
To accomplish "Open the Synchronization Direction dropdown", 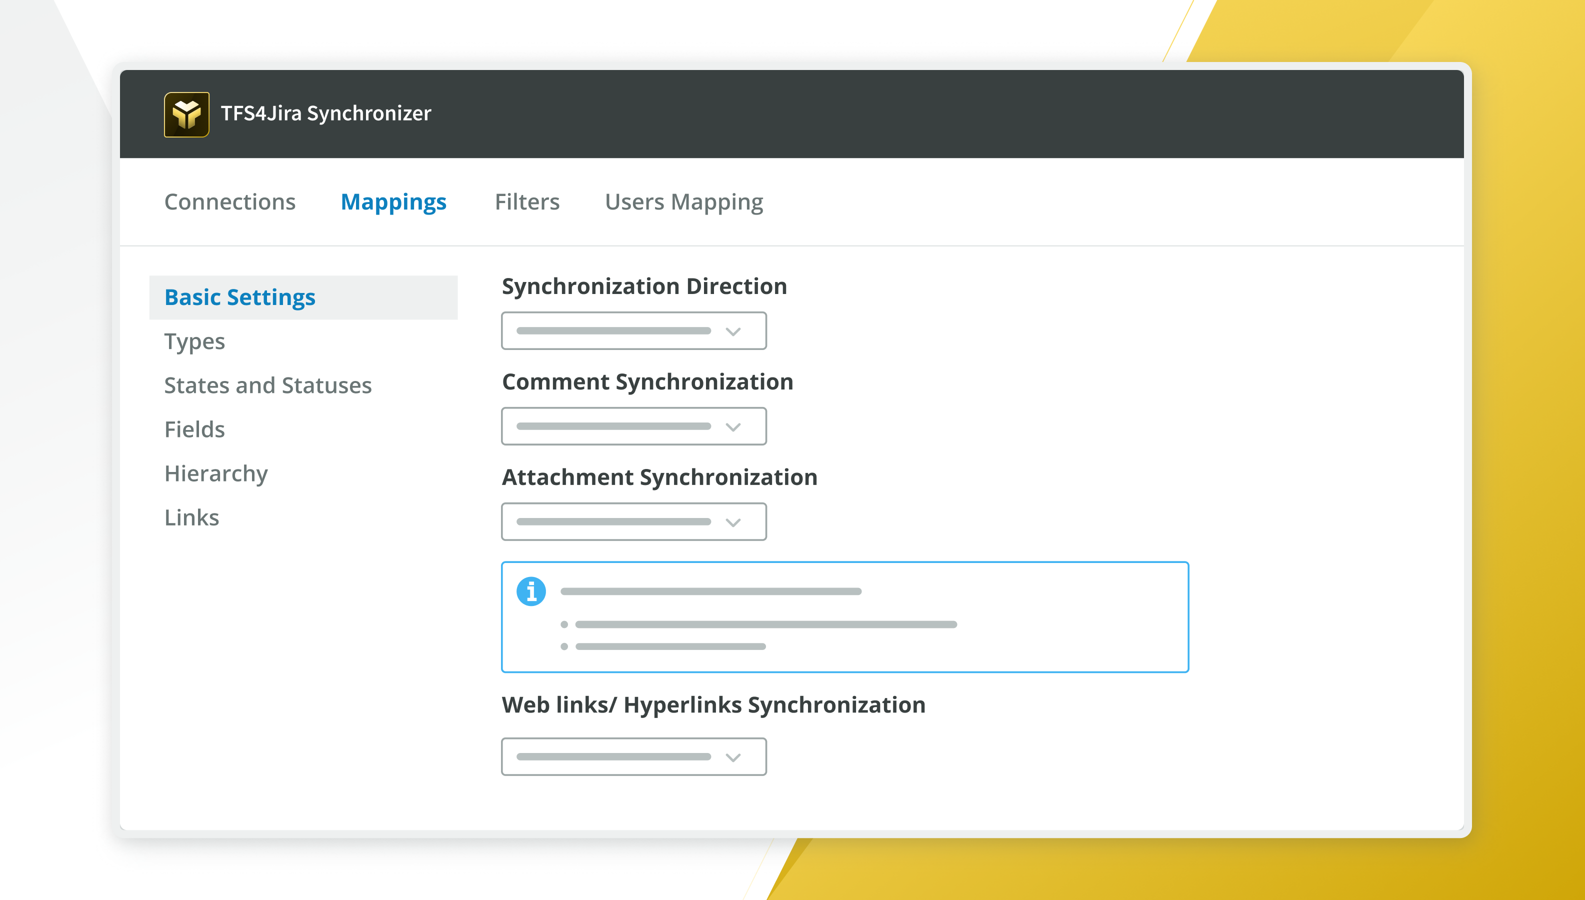I will (634, 331).
